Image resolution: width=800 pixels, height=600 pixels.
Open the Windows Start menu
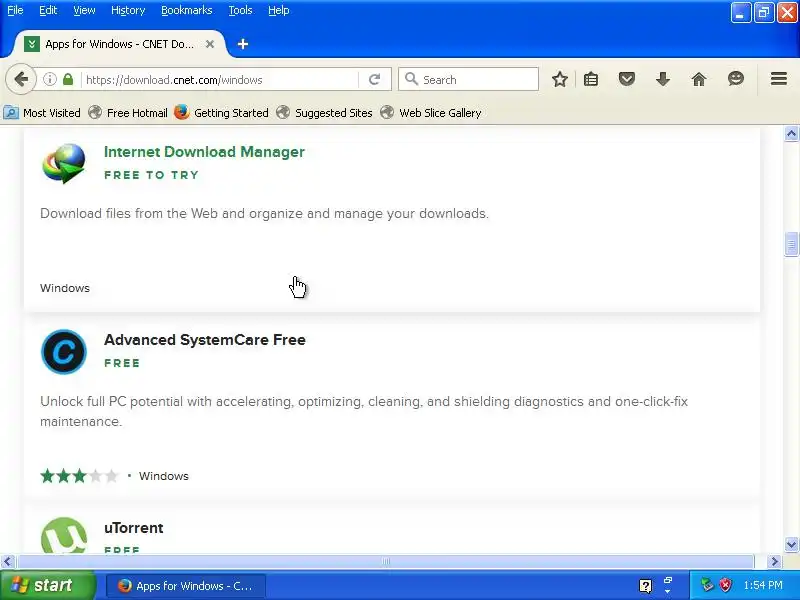click(x=47, y=585)
